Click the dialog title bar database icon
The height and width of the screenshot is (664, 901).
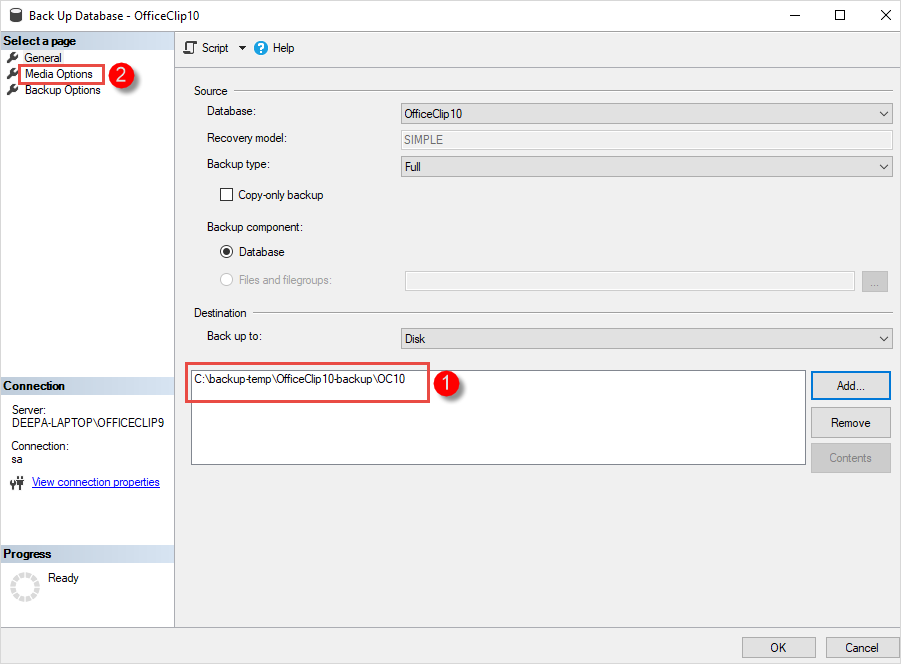[x=14, y=15]
